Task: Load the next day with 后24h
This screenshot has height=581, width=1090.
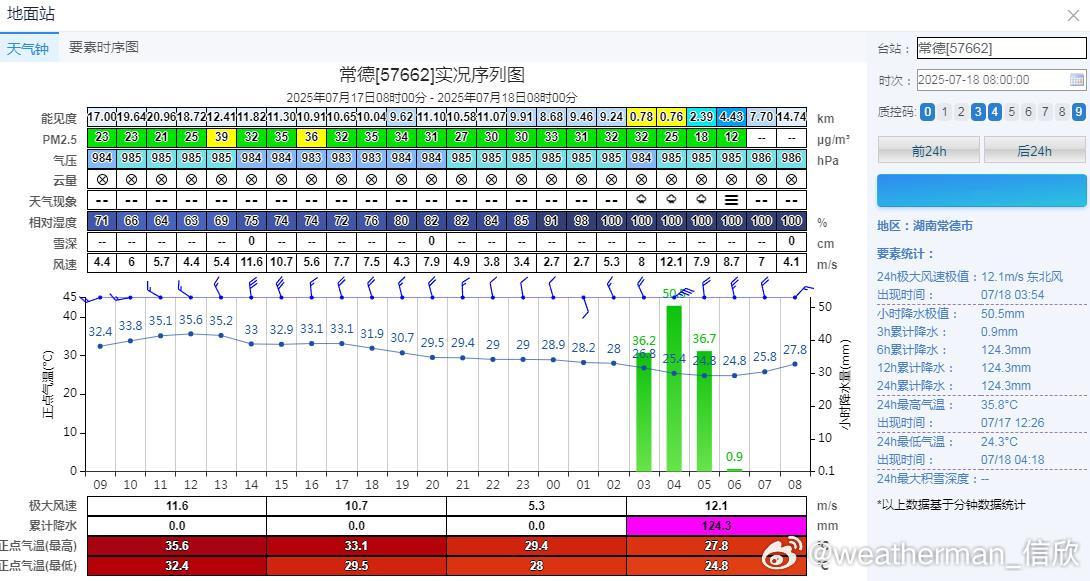Action: [x=1034, y=151]
